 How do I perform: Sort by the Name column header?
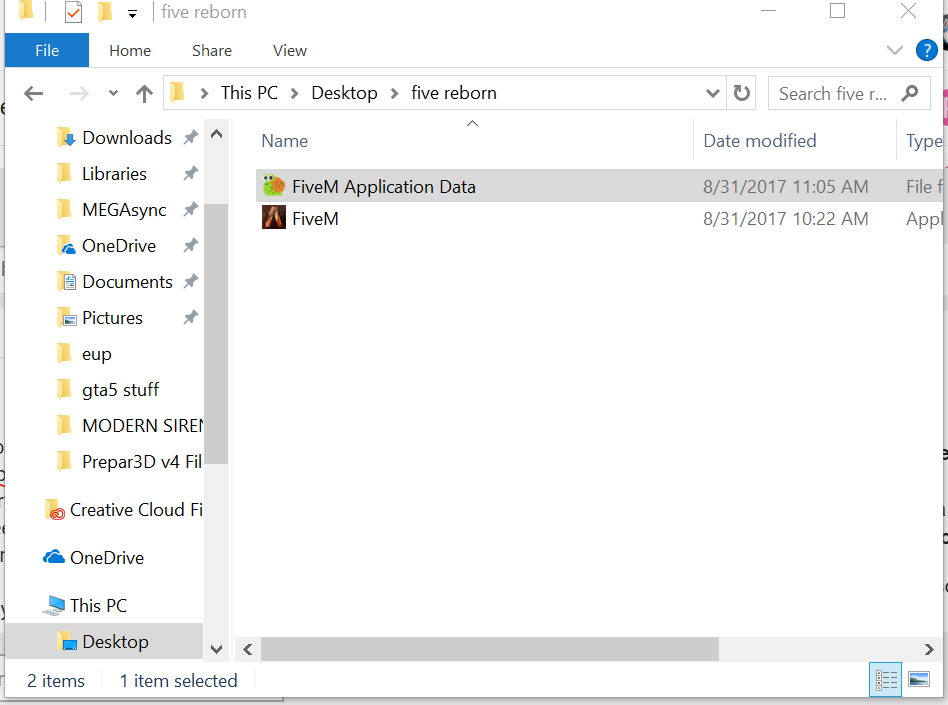(285, 141)
